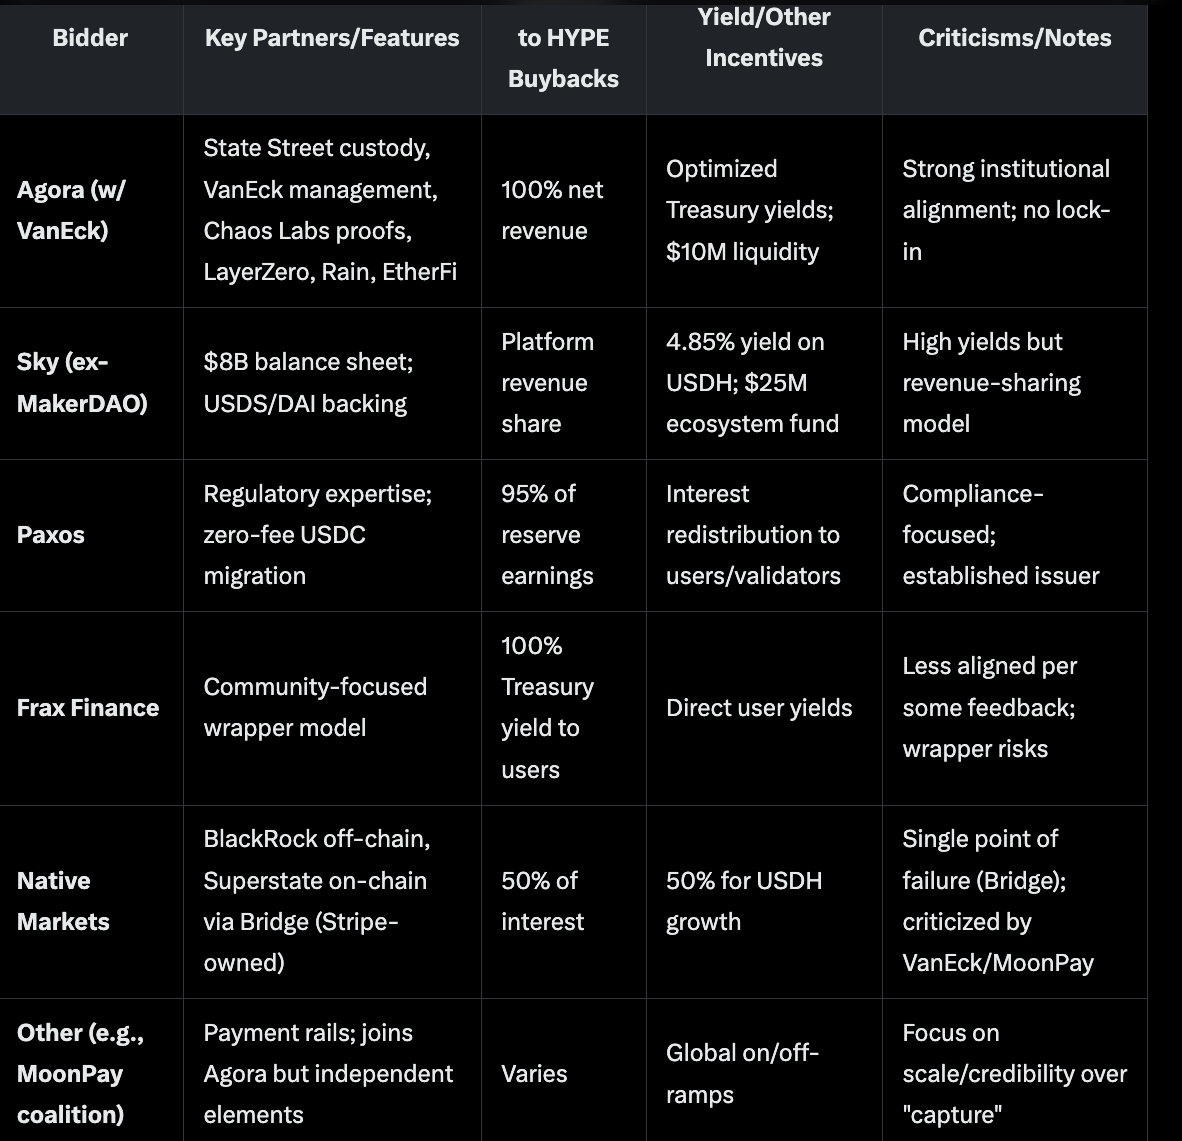Click the MoonPay coalition row label
1182x1141 pixels.
pyautogui.click(x=81, y=1074)
